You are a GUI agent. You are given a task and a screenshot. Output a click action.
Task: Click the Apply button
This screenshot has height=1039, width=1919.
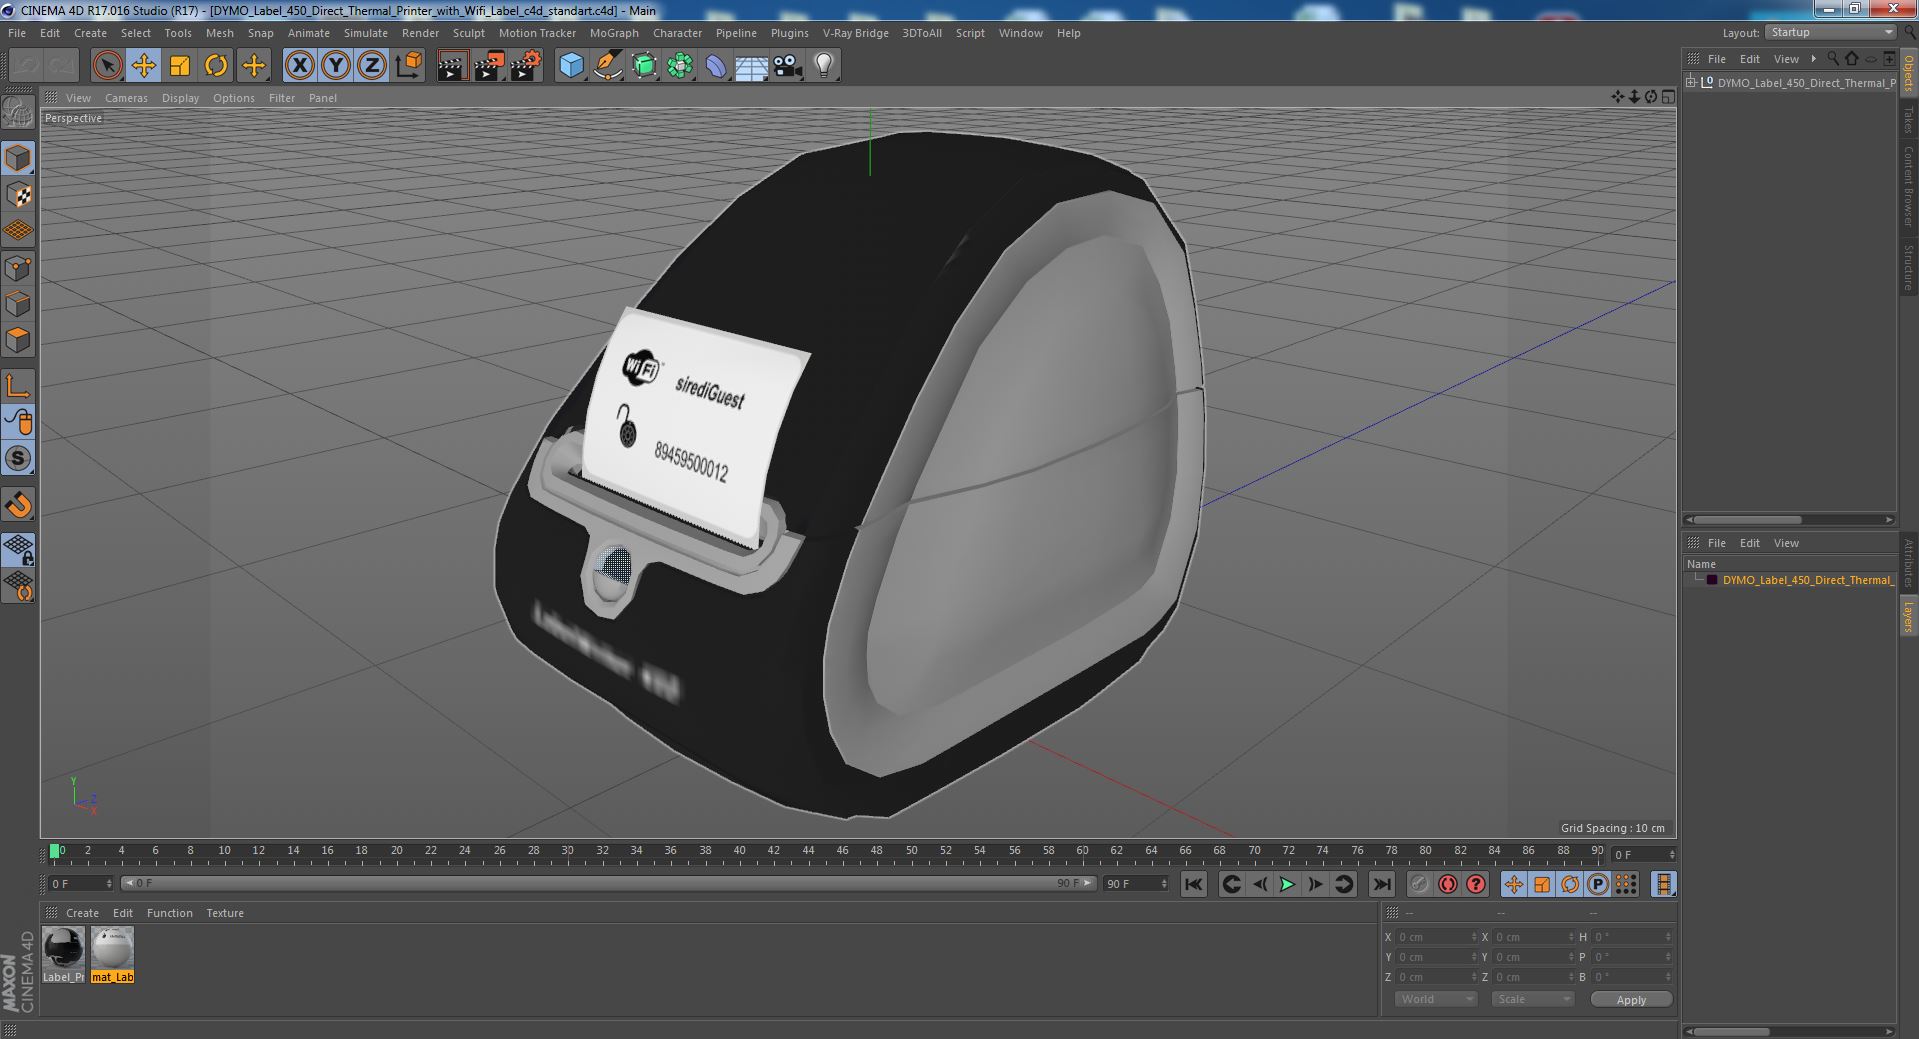click(x=1631, y=1000)
